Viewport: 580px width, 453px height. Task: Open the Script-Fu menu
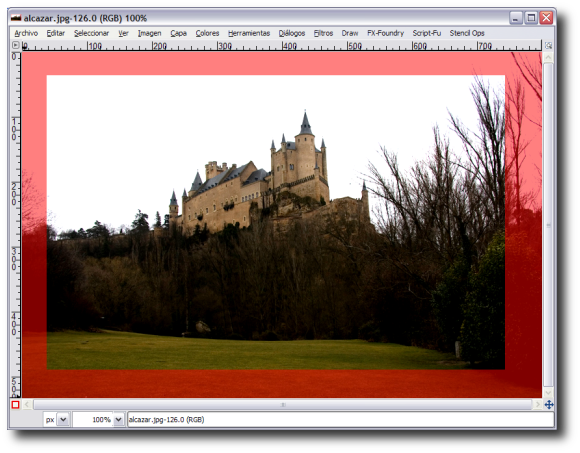click(426, 33)
